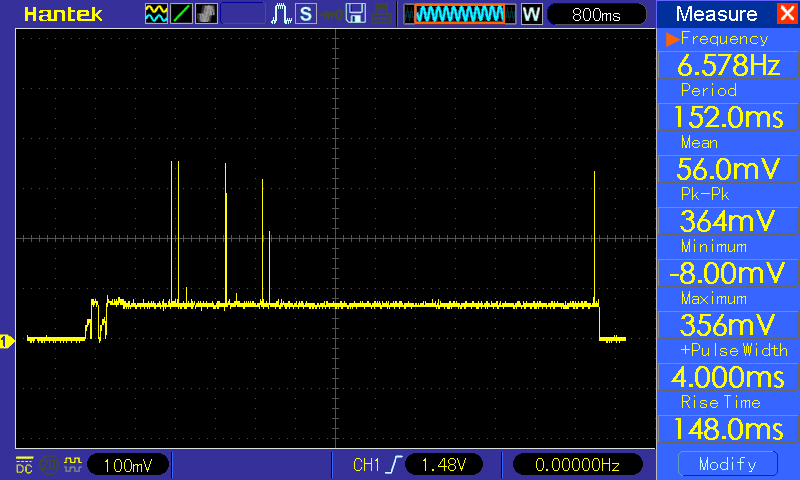Click the dual waveform display icon
The height and width of the screenshot is (480, 800).
(156, 14)
